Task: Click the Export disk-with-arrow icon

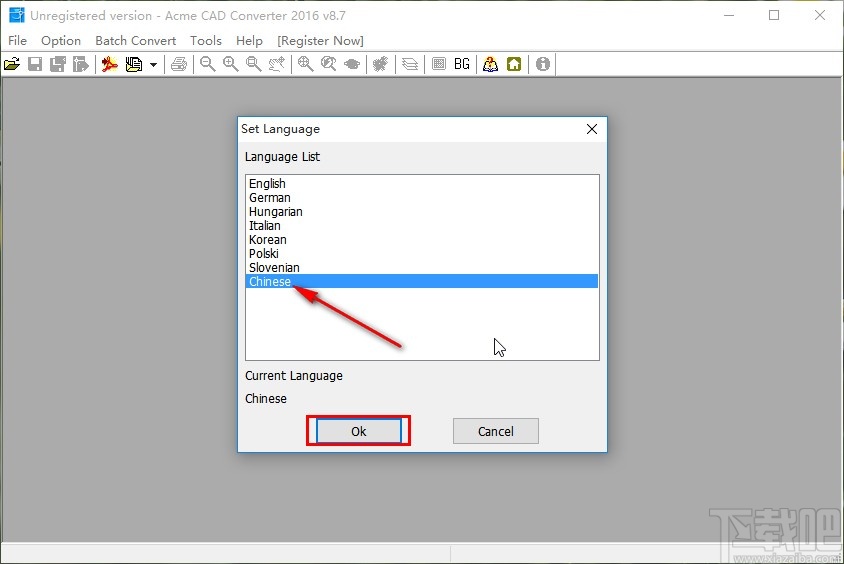Action: 81,64
